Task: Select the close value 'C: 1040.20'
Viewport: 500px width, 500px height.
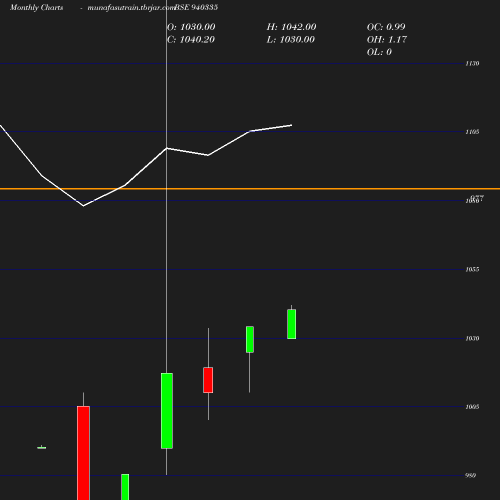Action: click(191, 39)
